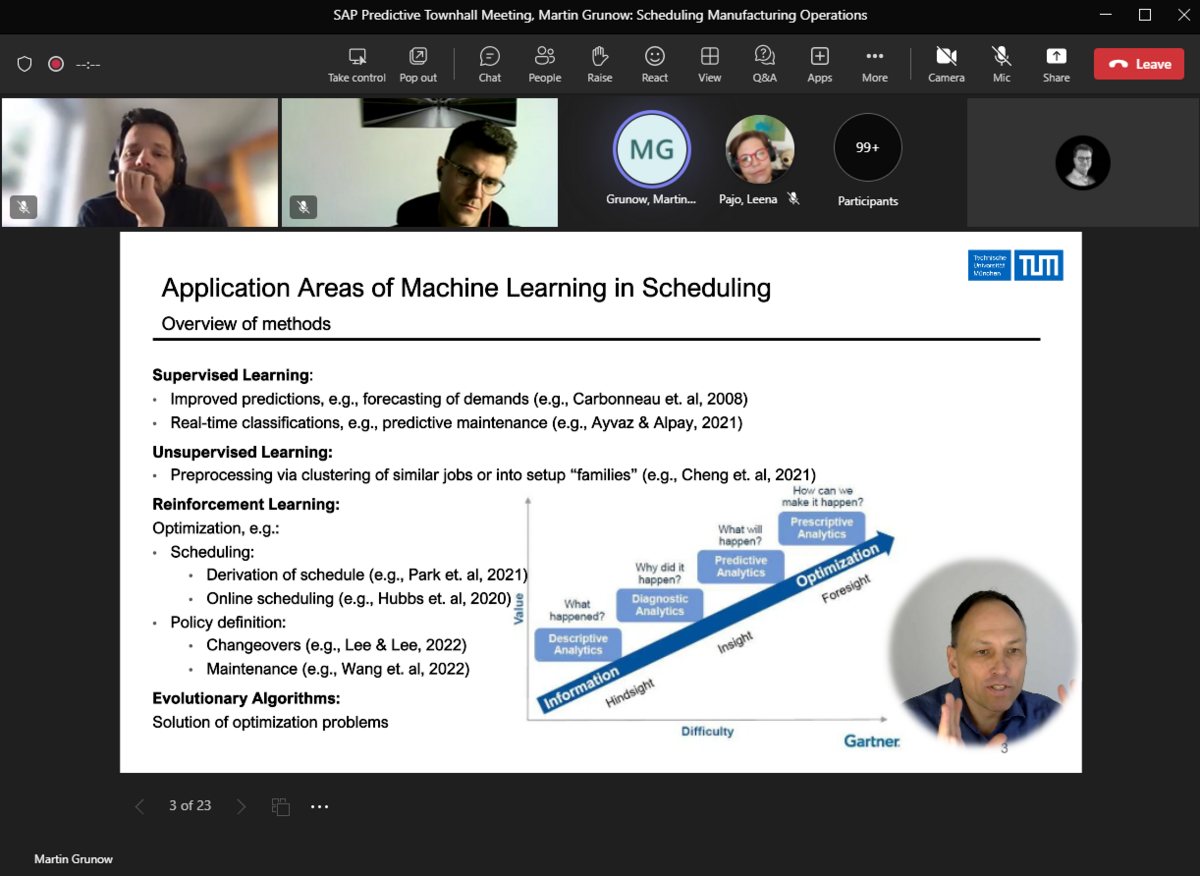Open the Apps menu
Image resolution: width=1200 pixels, height=876 pixels.
coord(819,64)
